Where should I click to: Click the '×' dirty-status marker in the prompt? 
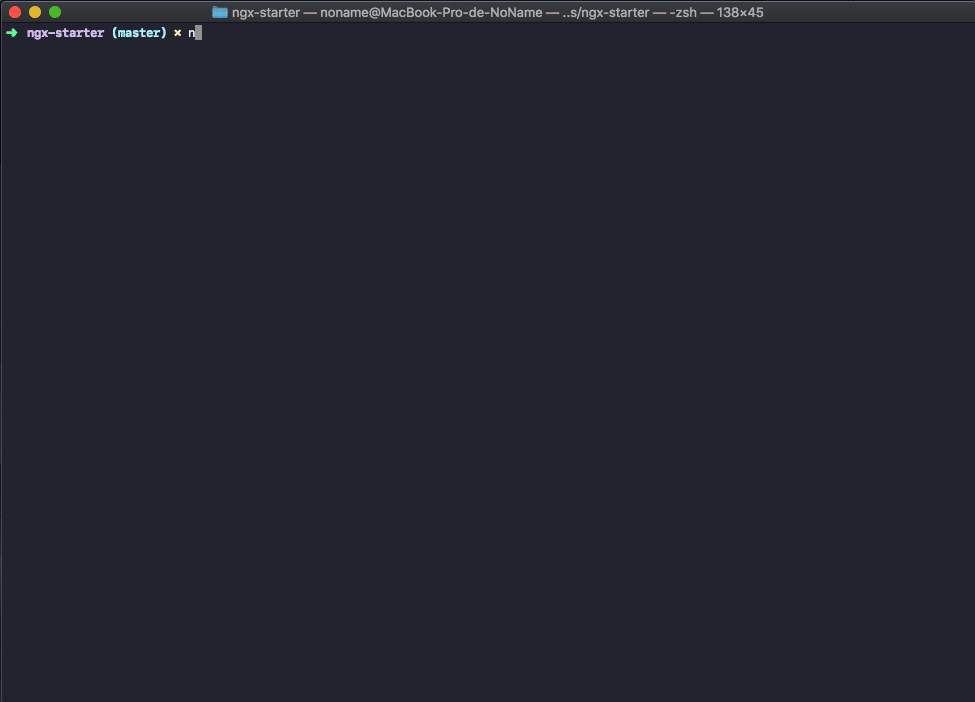(177, 33)
